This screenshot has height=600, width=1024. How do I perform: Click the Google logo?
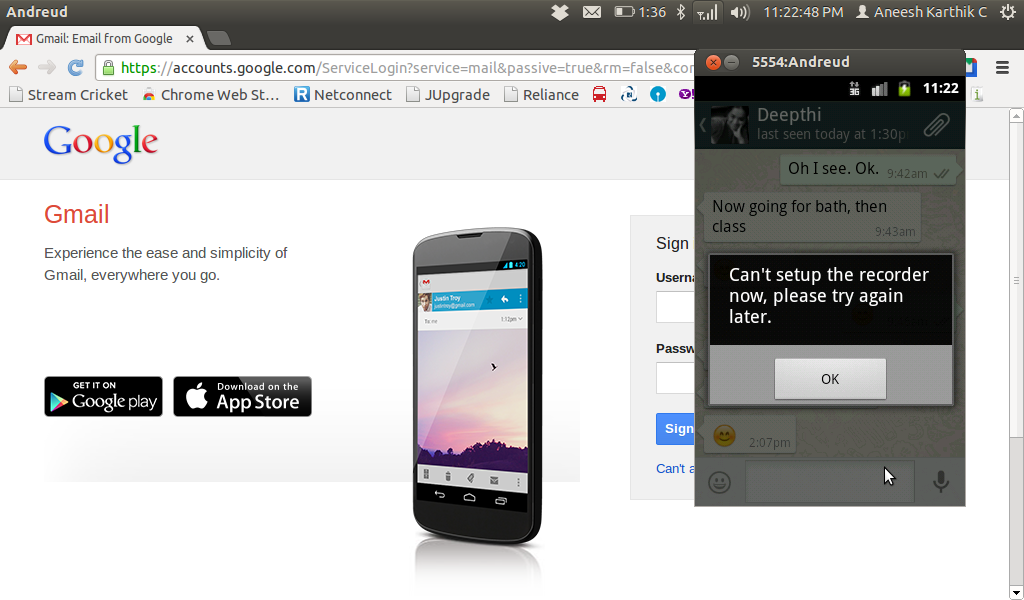[x=101, y=143]
